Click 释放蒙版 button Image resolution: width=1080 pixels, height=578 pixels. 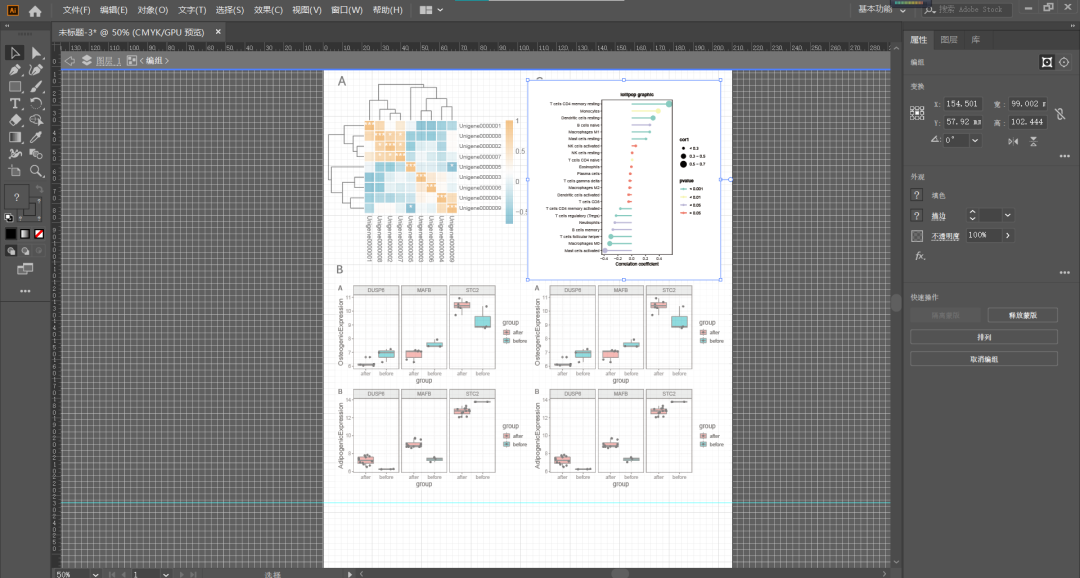pos(1022,316)
